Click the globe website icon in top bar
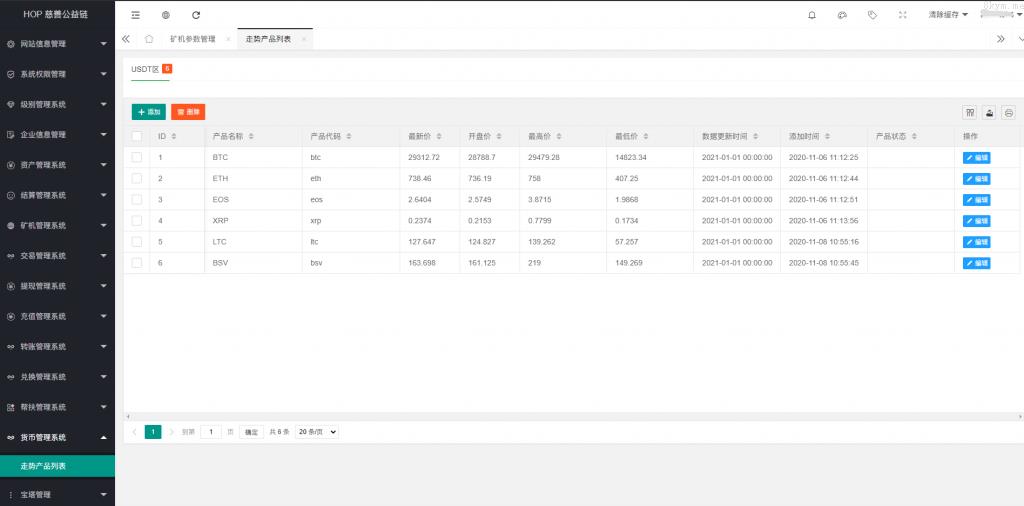The height and width of the screenshot is (506, 1024). coord(165,15)
